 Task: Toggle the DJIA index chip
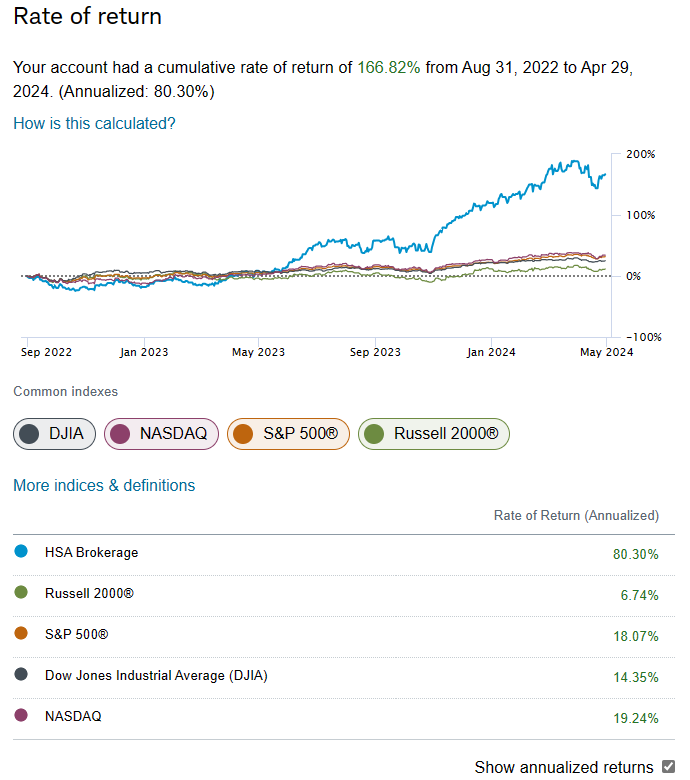coord(55,434)
